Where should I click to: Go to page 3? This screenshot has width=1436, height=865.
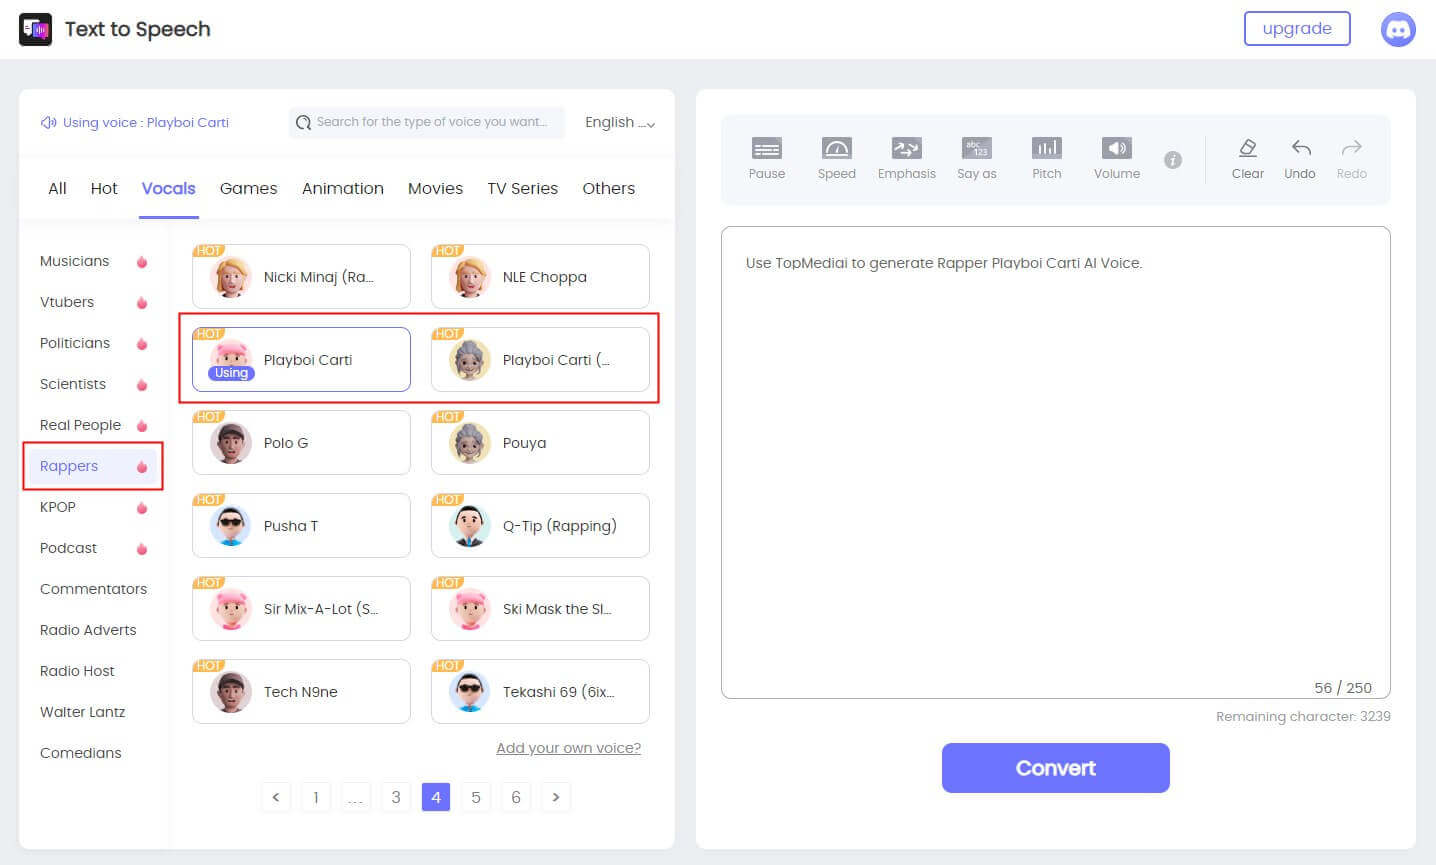[396, 797]
